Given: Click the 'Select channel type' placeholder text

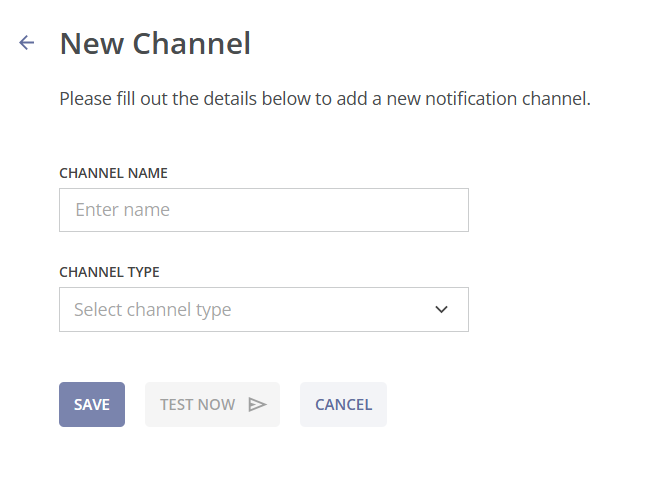Looking at the screenshot, I should (152, 310).
